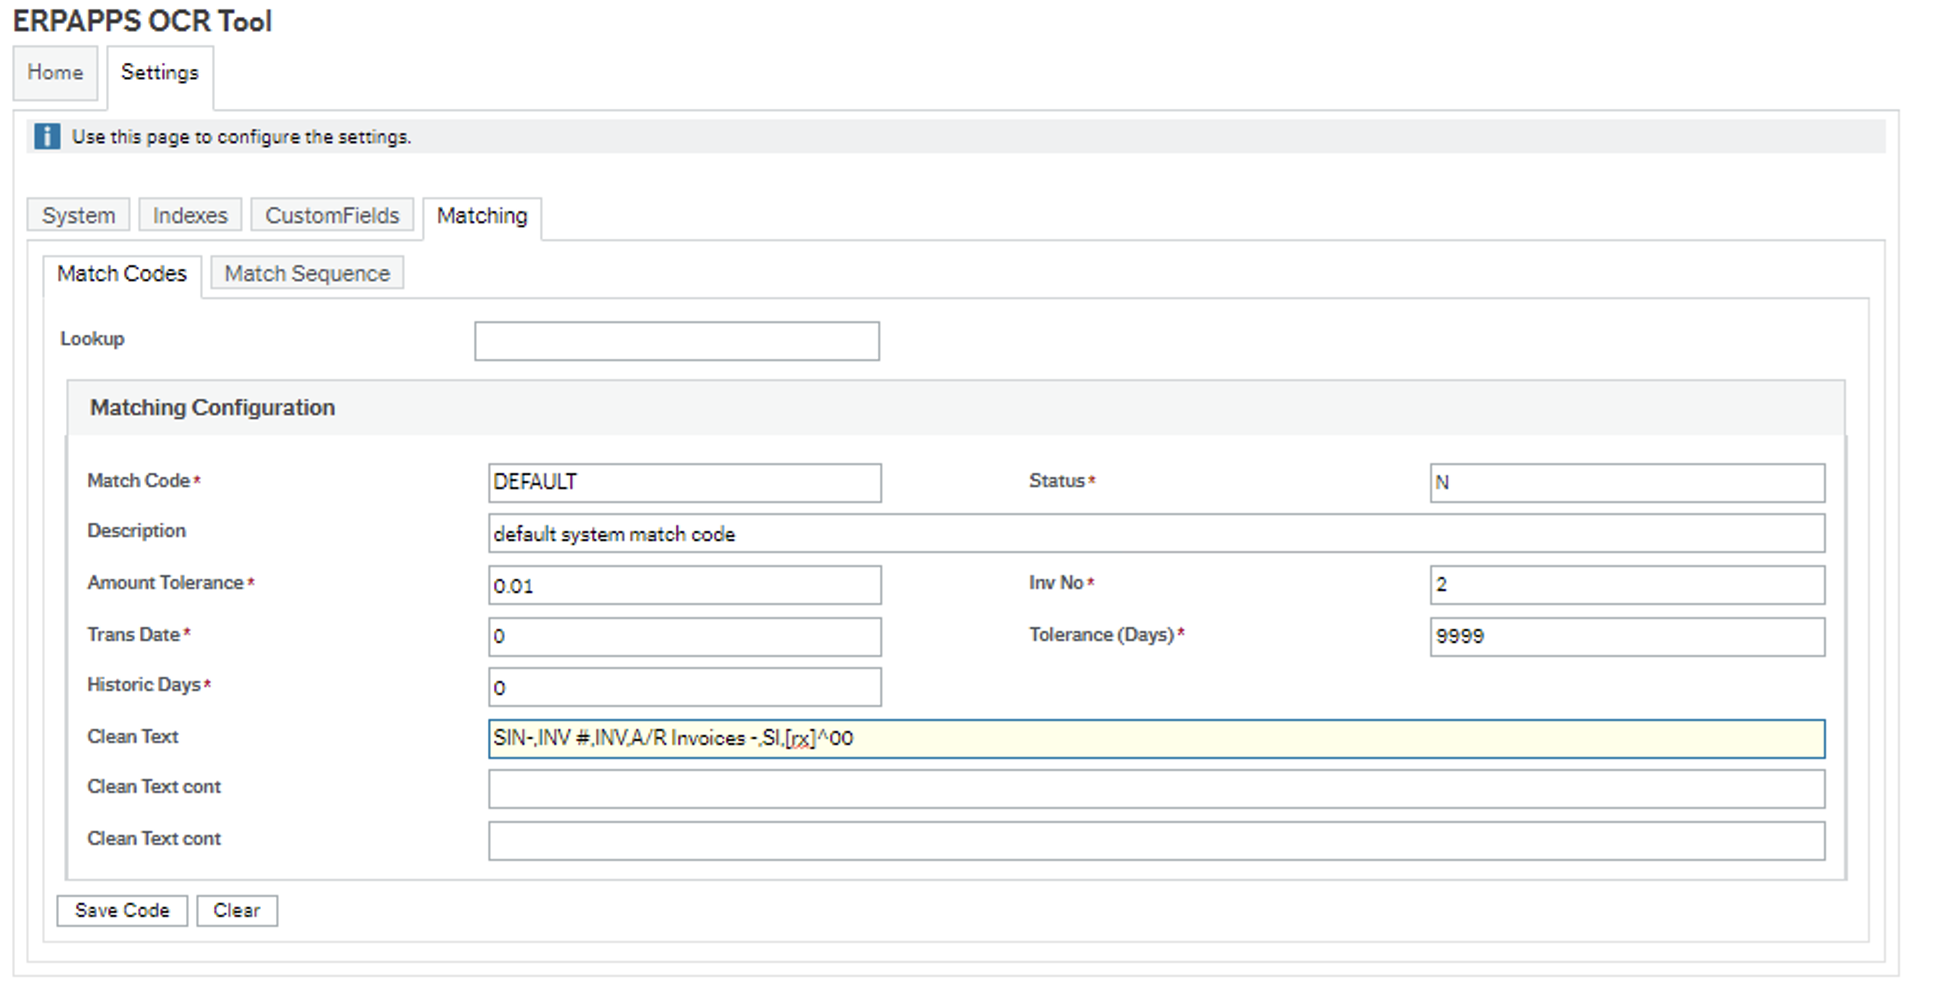
Task: Go to the CustomFields tab
Action: 332,215
